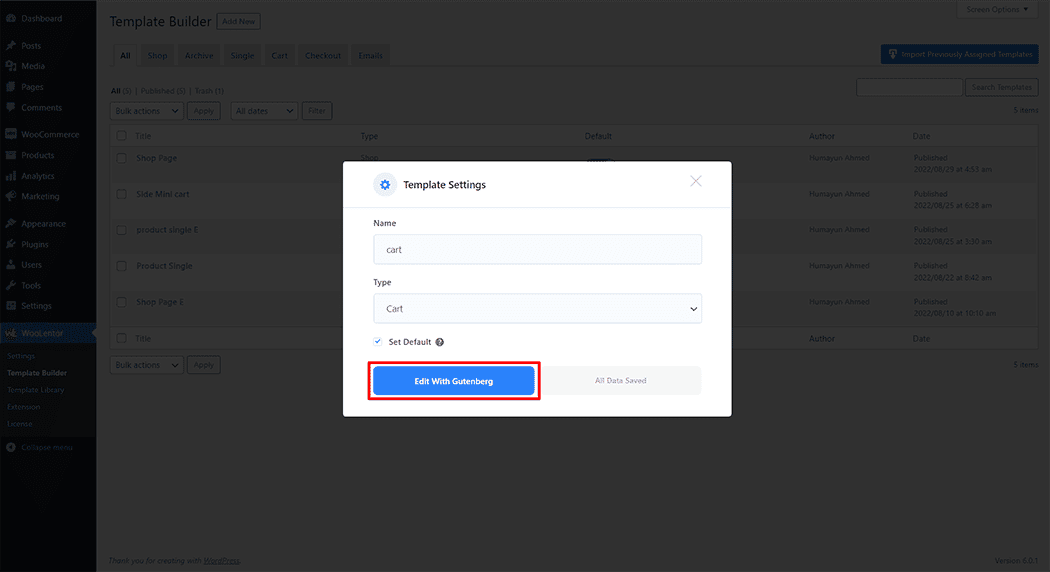Open Template Builder submenu item

pyautogui.click(x=37, y=373)
